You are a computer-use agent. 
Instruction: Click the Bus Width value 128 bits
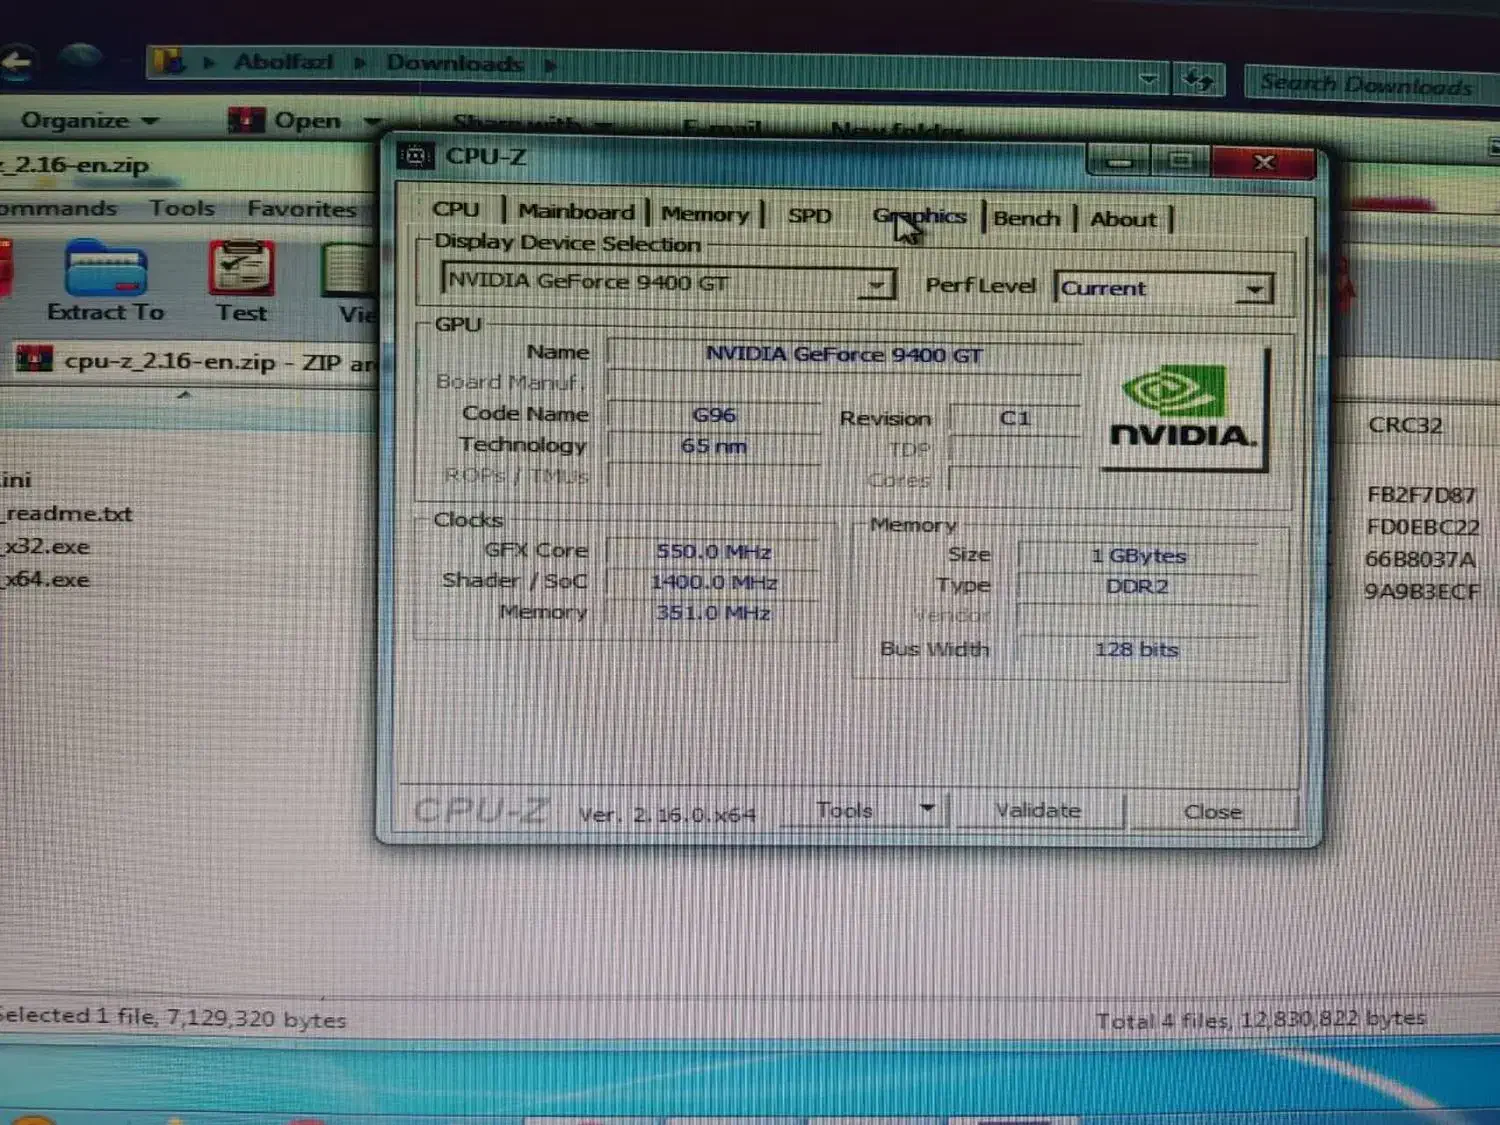click(x=1136, y=649)
